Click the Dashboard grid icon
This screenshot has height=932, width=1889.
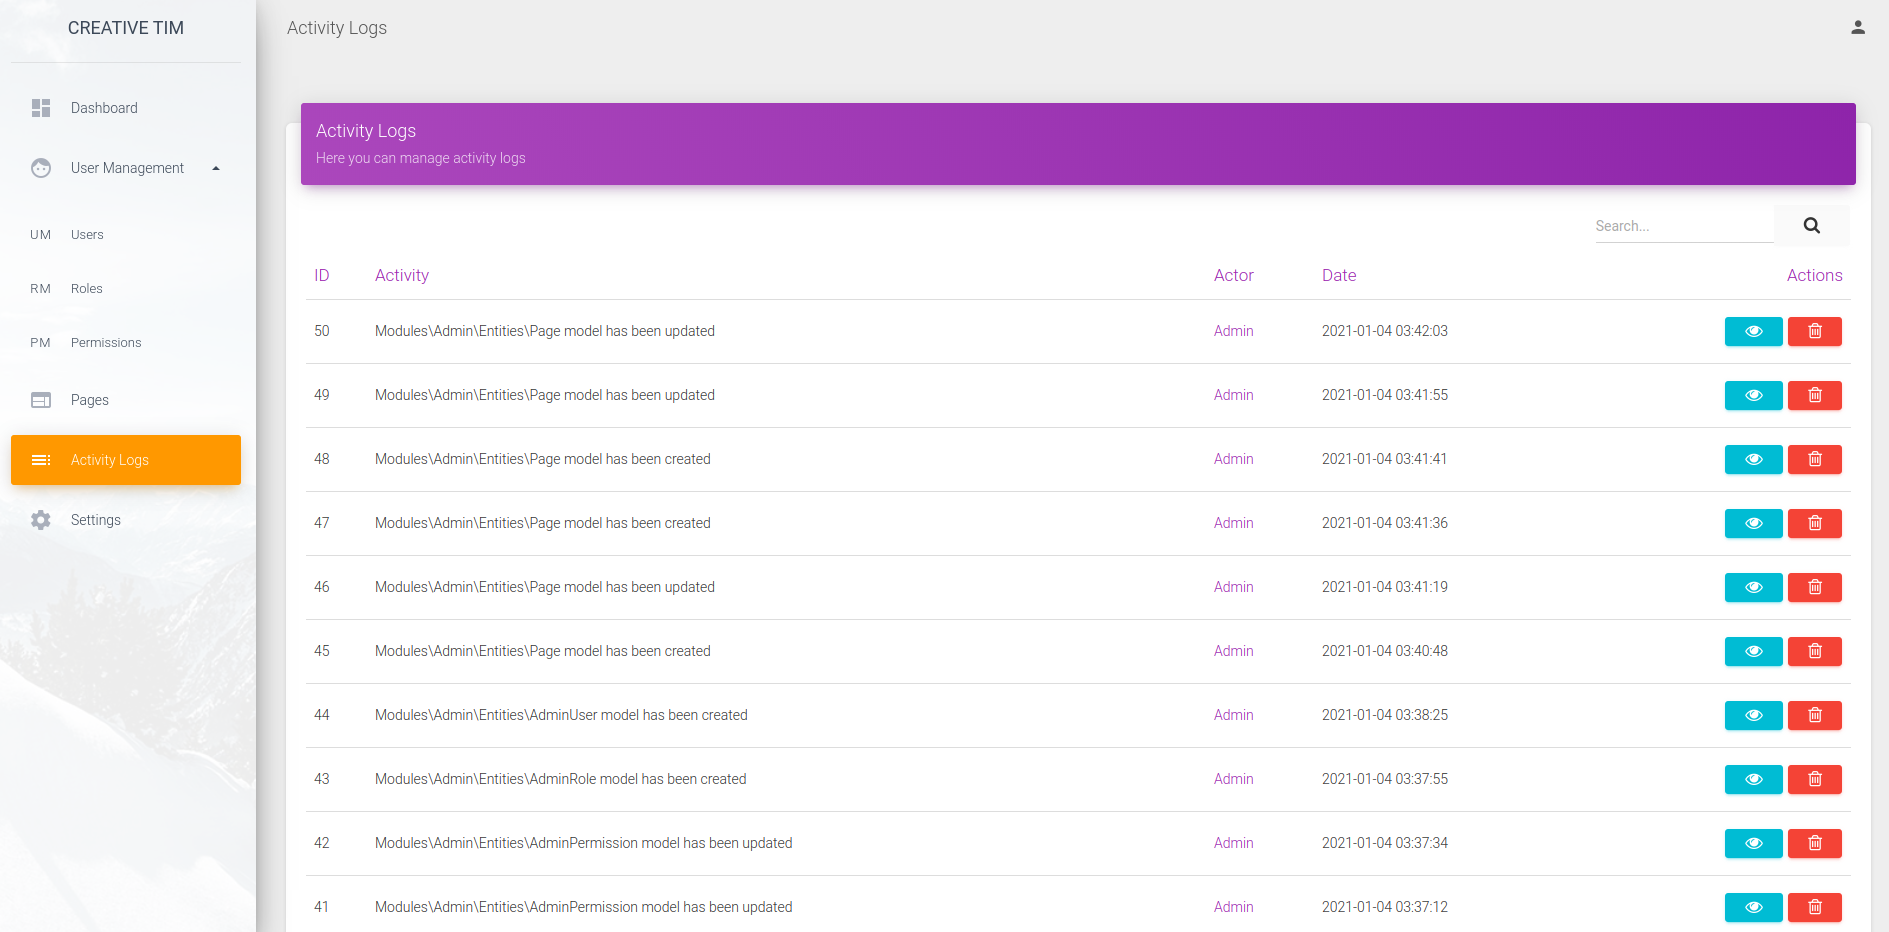point(41,108)
